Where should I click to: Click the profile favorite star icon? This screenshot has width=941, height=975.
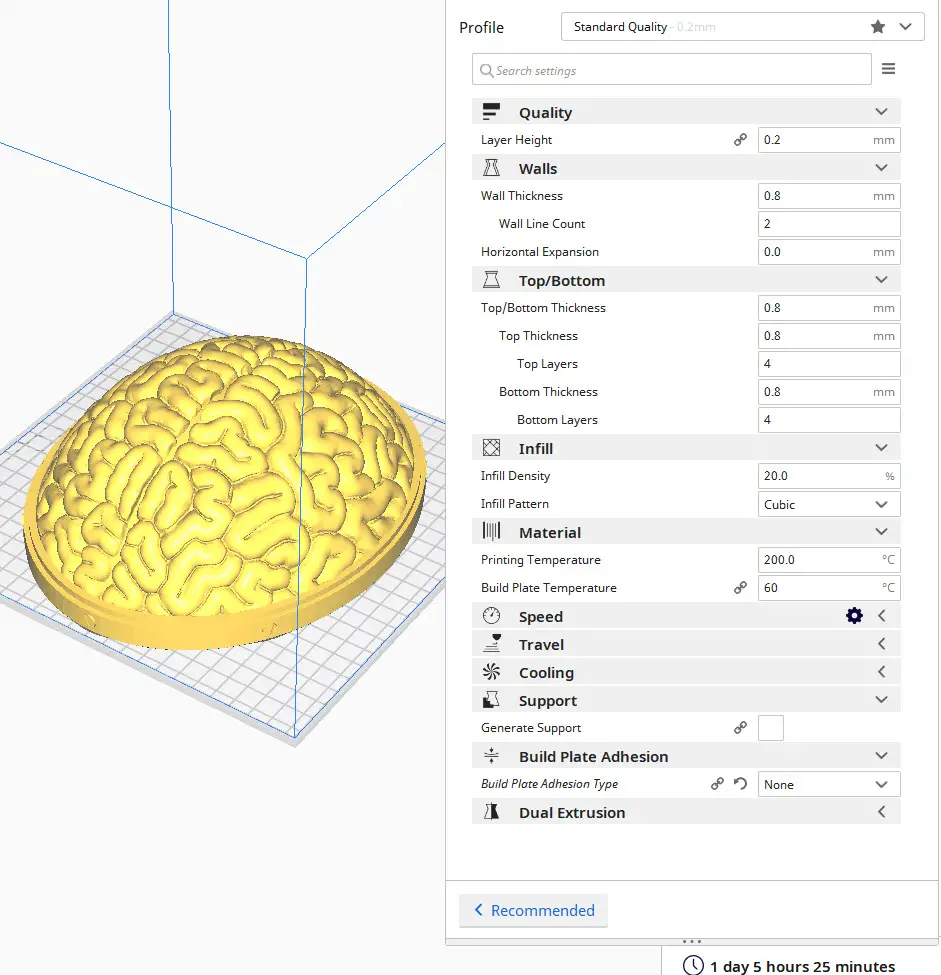point(878,27)
